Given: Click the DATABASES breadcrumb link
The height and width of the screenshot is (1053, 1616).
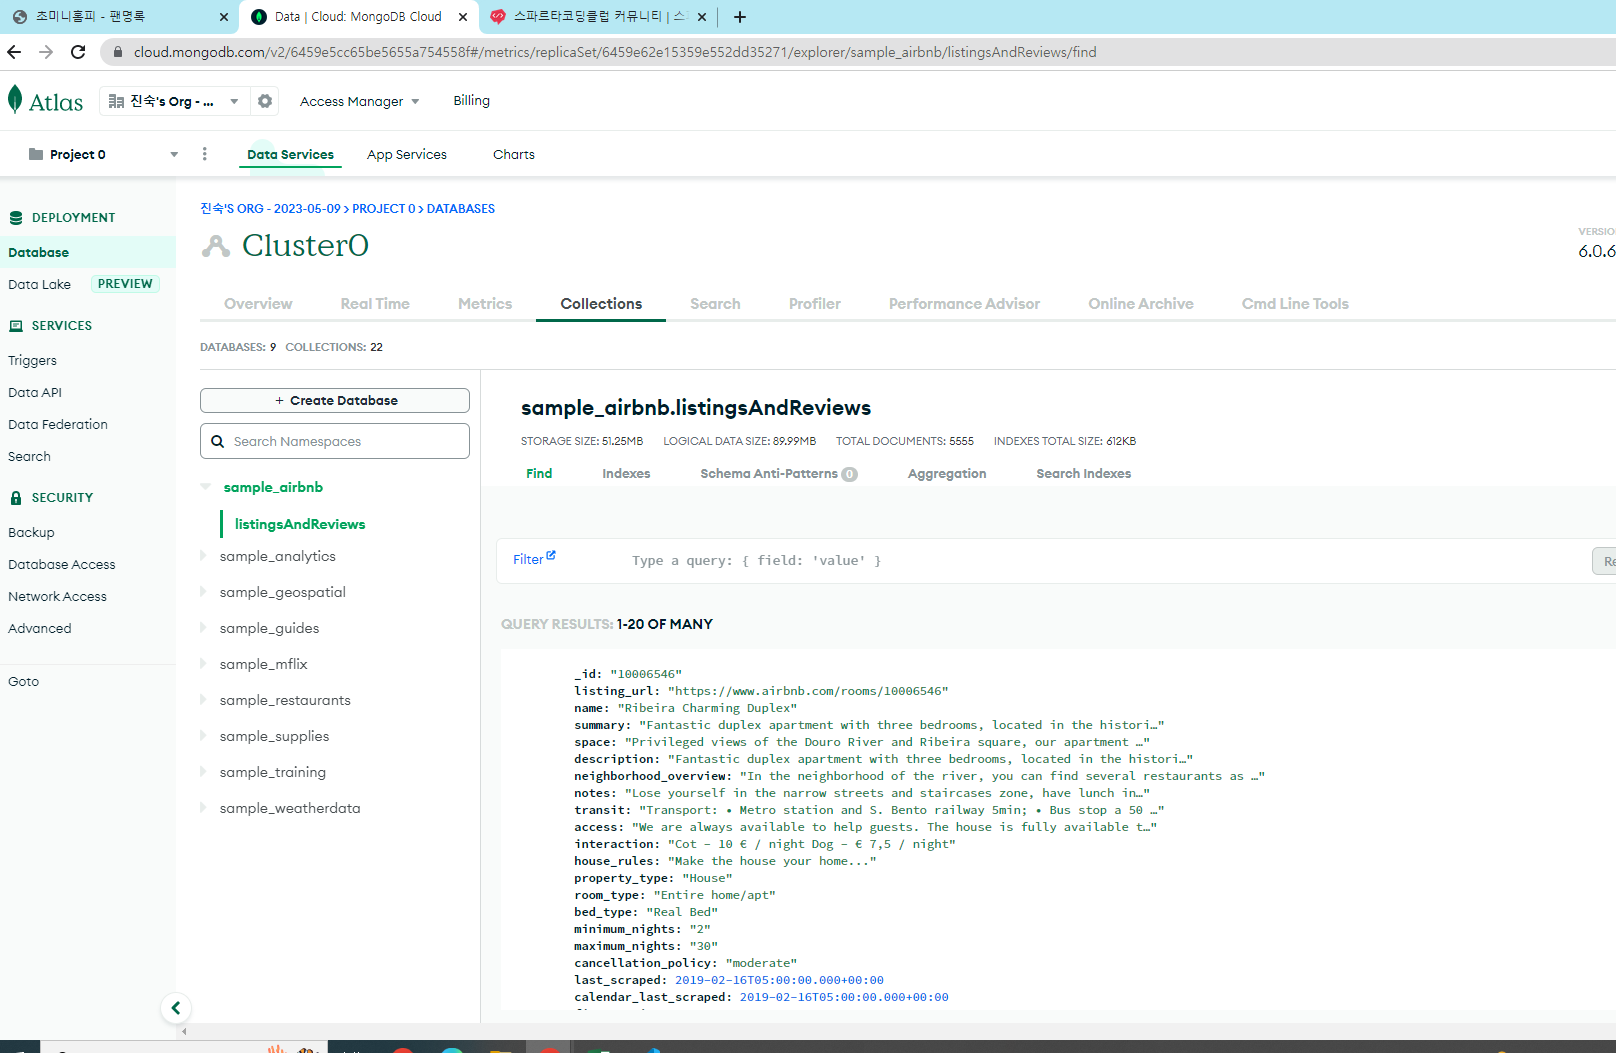Looking at the screenshot, I should click(461, 208).
